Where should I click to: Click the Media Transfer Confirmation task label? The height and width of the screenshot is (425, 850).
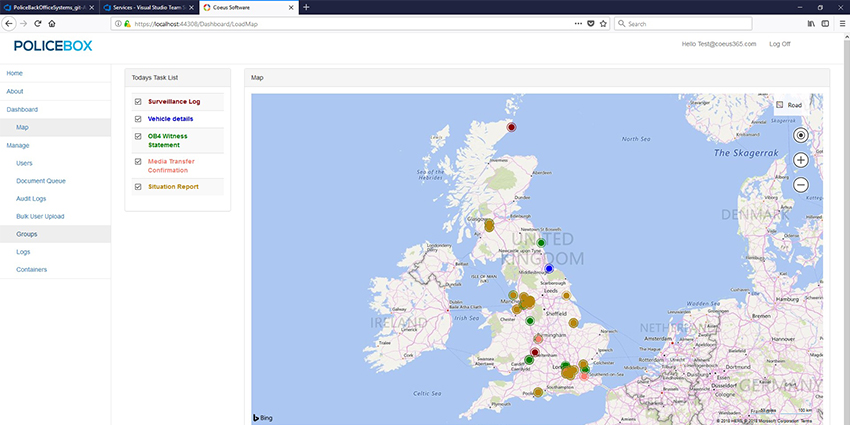pyautogui.click(x=170, y=165)
